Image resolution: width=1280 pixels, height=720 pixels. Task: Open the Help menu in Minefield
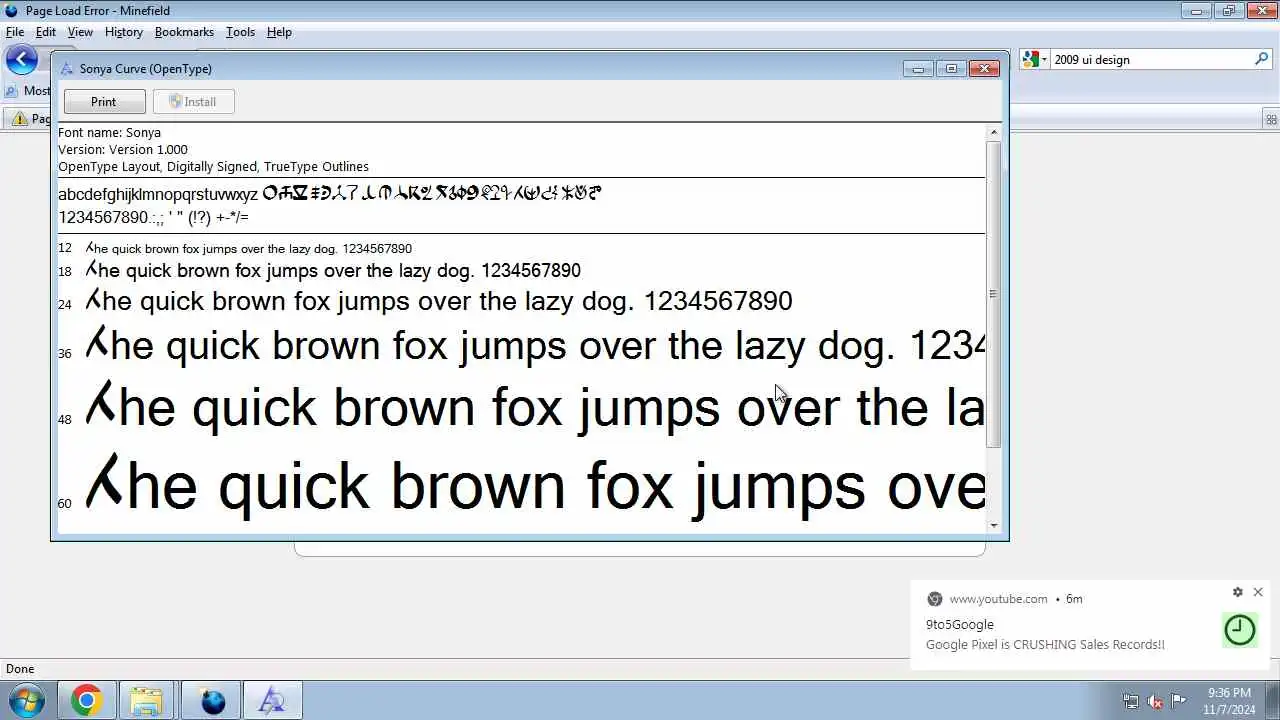coord(279,32)
